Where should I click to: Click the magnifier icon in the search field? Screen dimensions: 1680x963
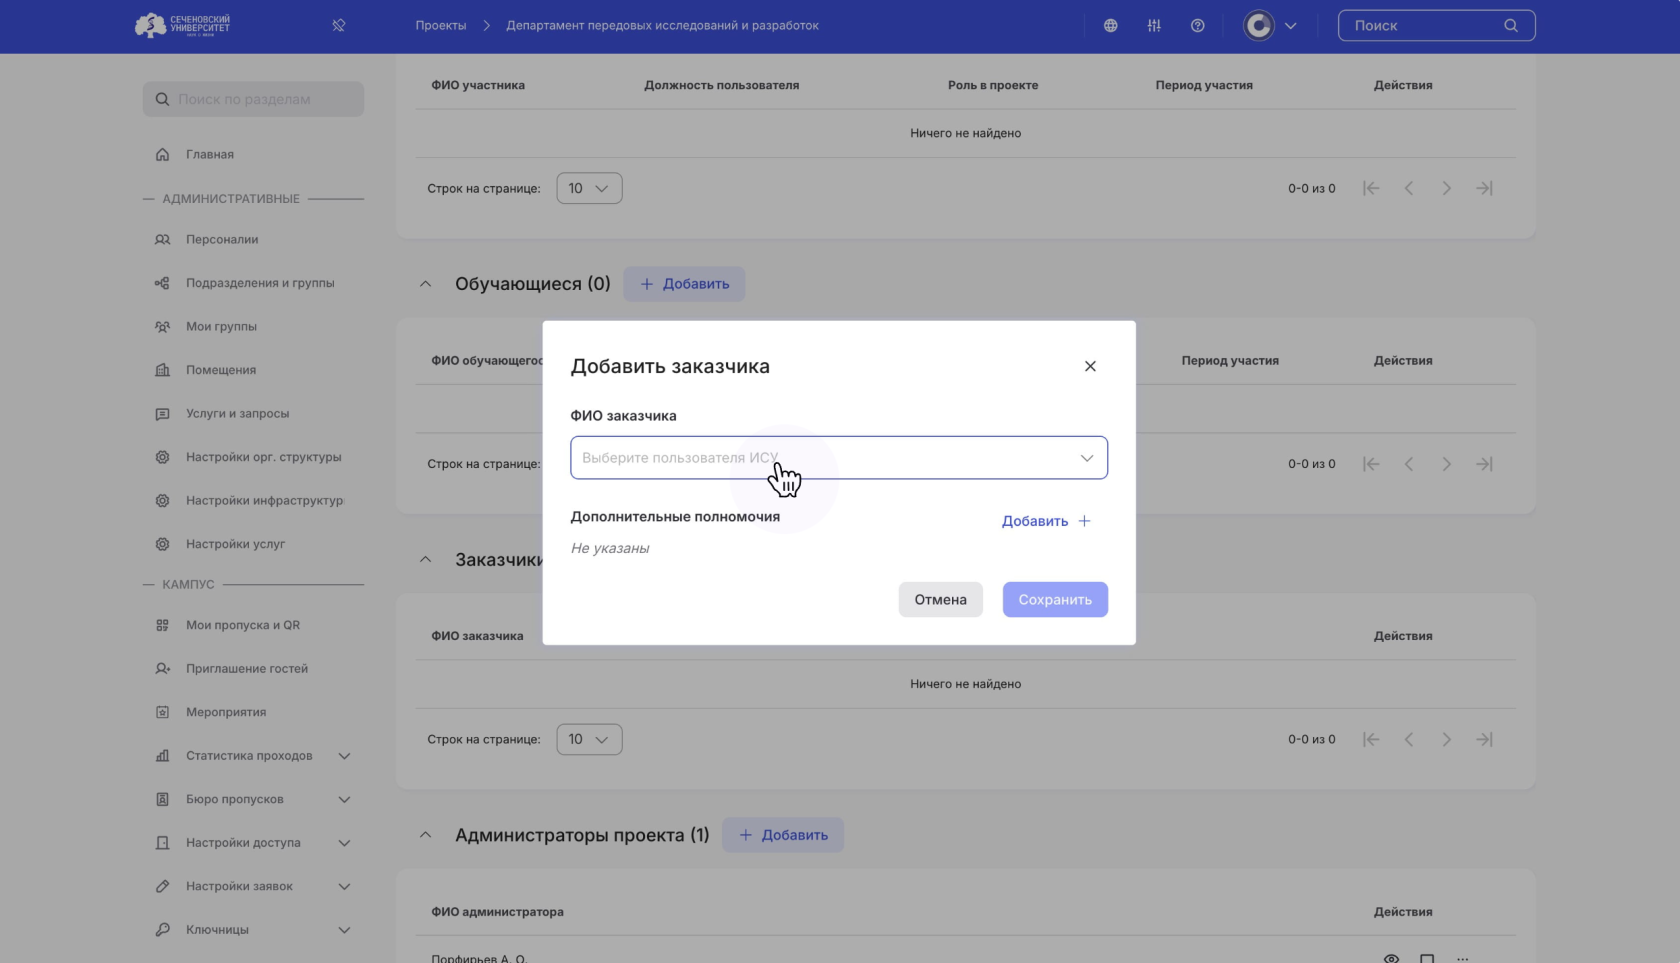tap(1510, 25)
